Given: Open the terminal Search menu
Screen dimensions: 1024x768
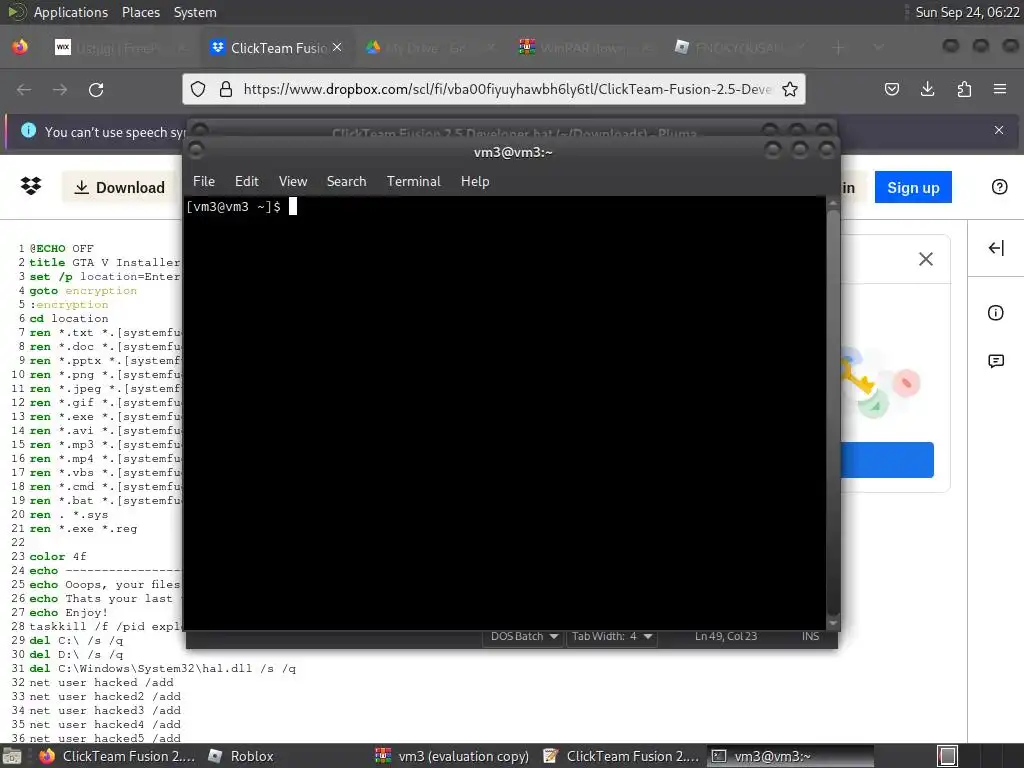Looking at the screenshot, I should click(x=346, y=181).
